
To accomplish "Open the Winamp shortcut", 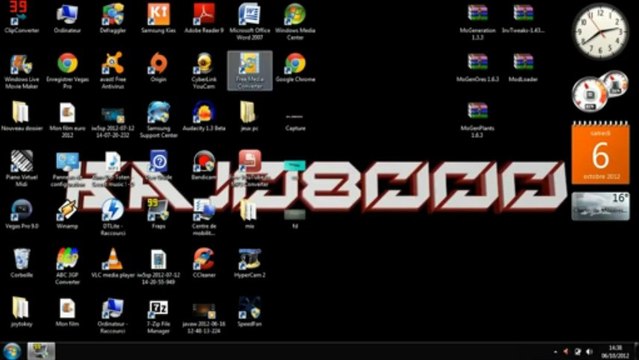I will pos(67,213).
